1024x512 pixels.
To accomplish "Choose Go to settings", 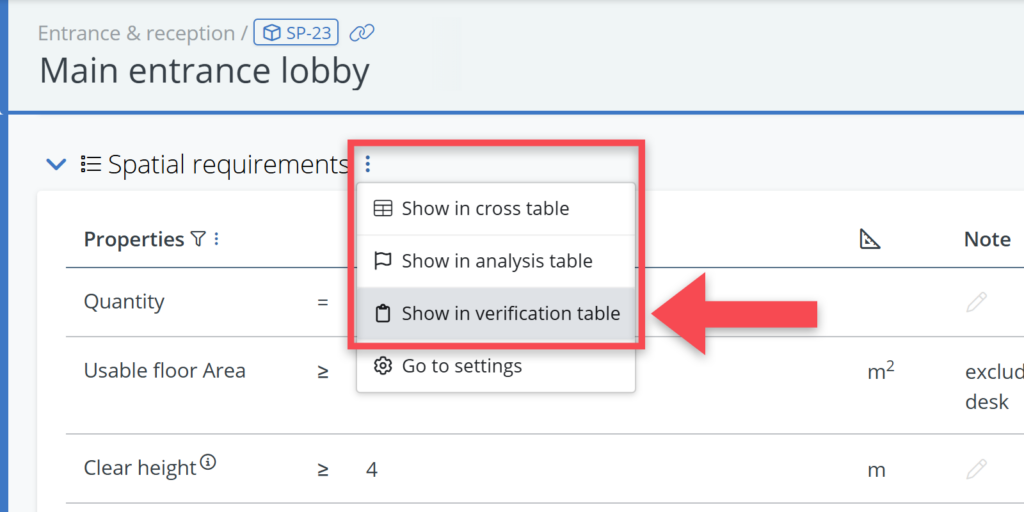I will (461, 366).
